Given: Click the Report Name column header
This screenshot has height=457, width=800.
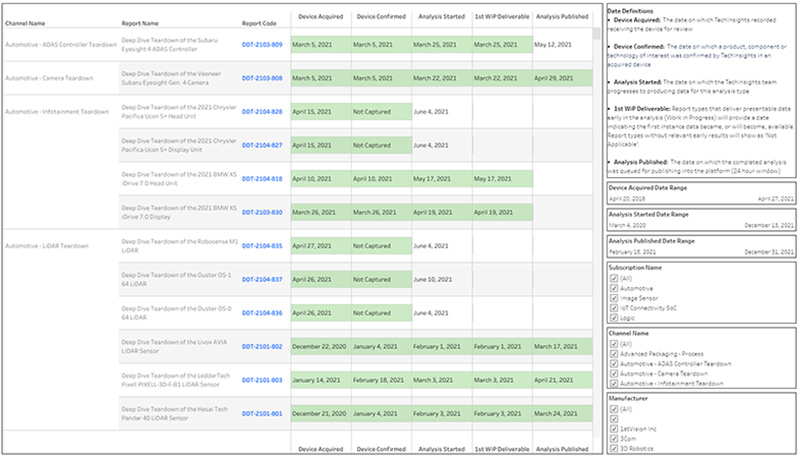Looking at the screenshot, I should tap(140, 23).
